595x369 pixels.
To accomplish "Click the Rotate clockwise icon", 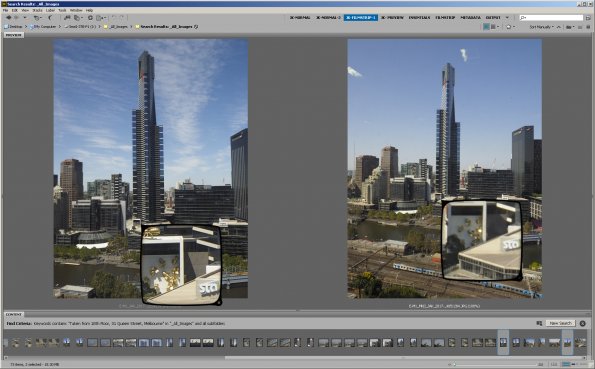I will 121,17.
